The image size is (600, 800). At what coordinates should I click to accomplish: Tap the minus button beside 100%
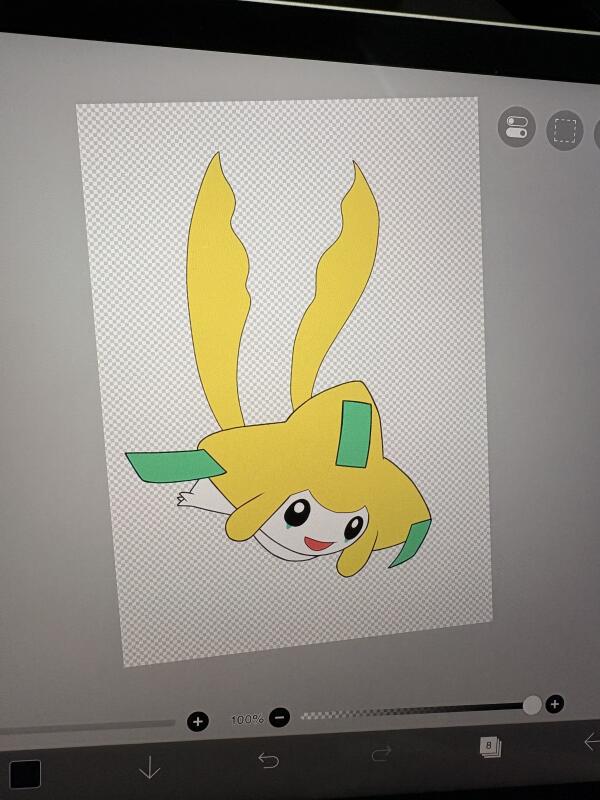280,717
